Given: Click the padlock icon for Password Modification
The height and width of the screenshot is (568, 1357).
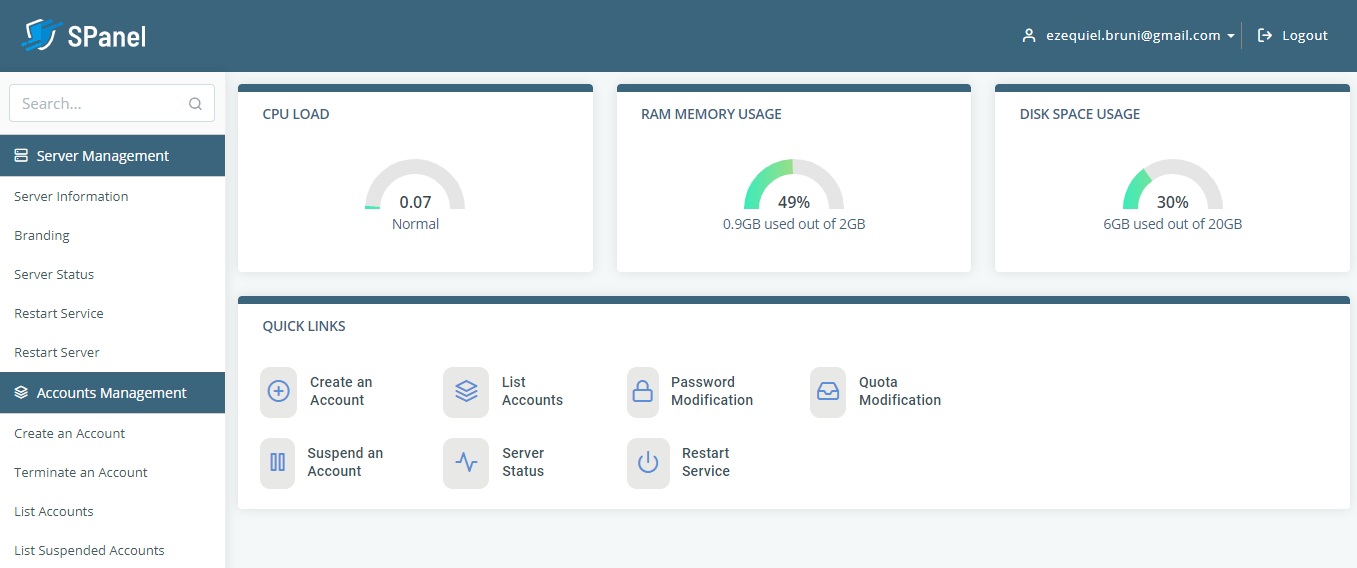Looking at the screenshot, I should [643, 392].
